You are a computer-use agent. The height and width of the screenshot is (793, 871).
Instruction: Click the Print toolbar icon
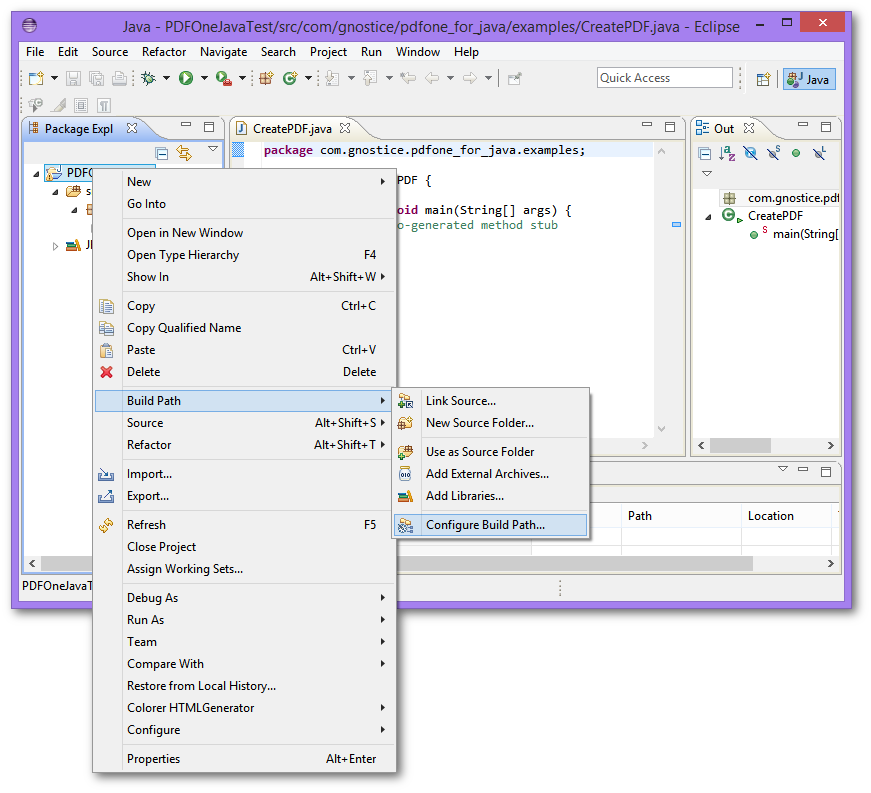point(119,78)
